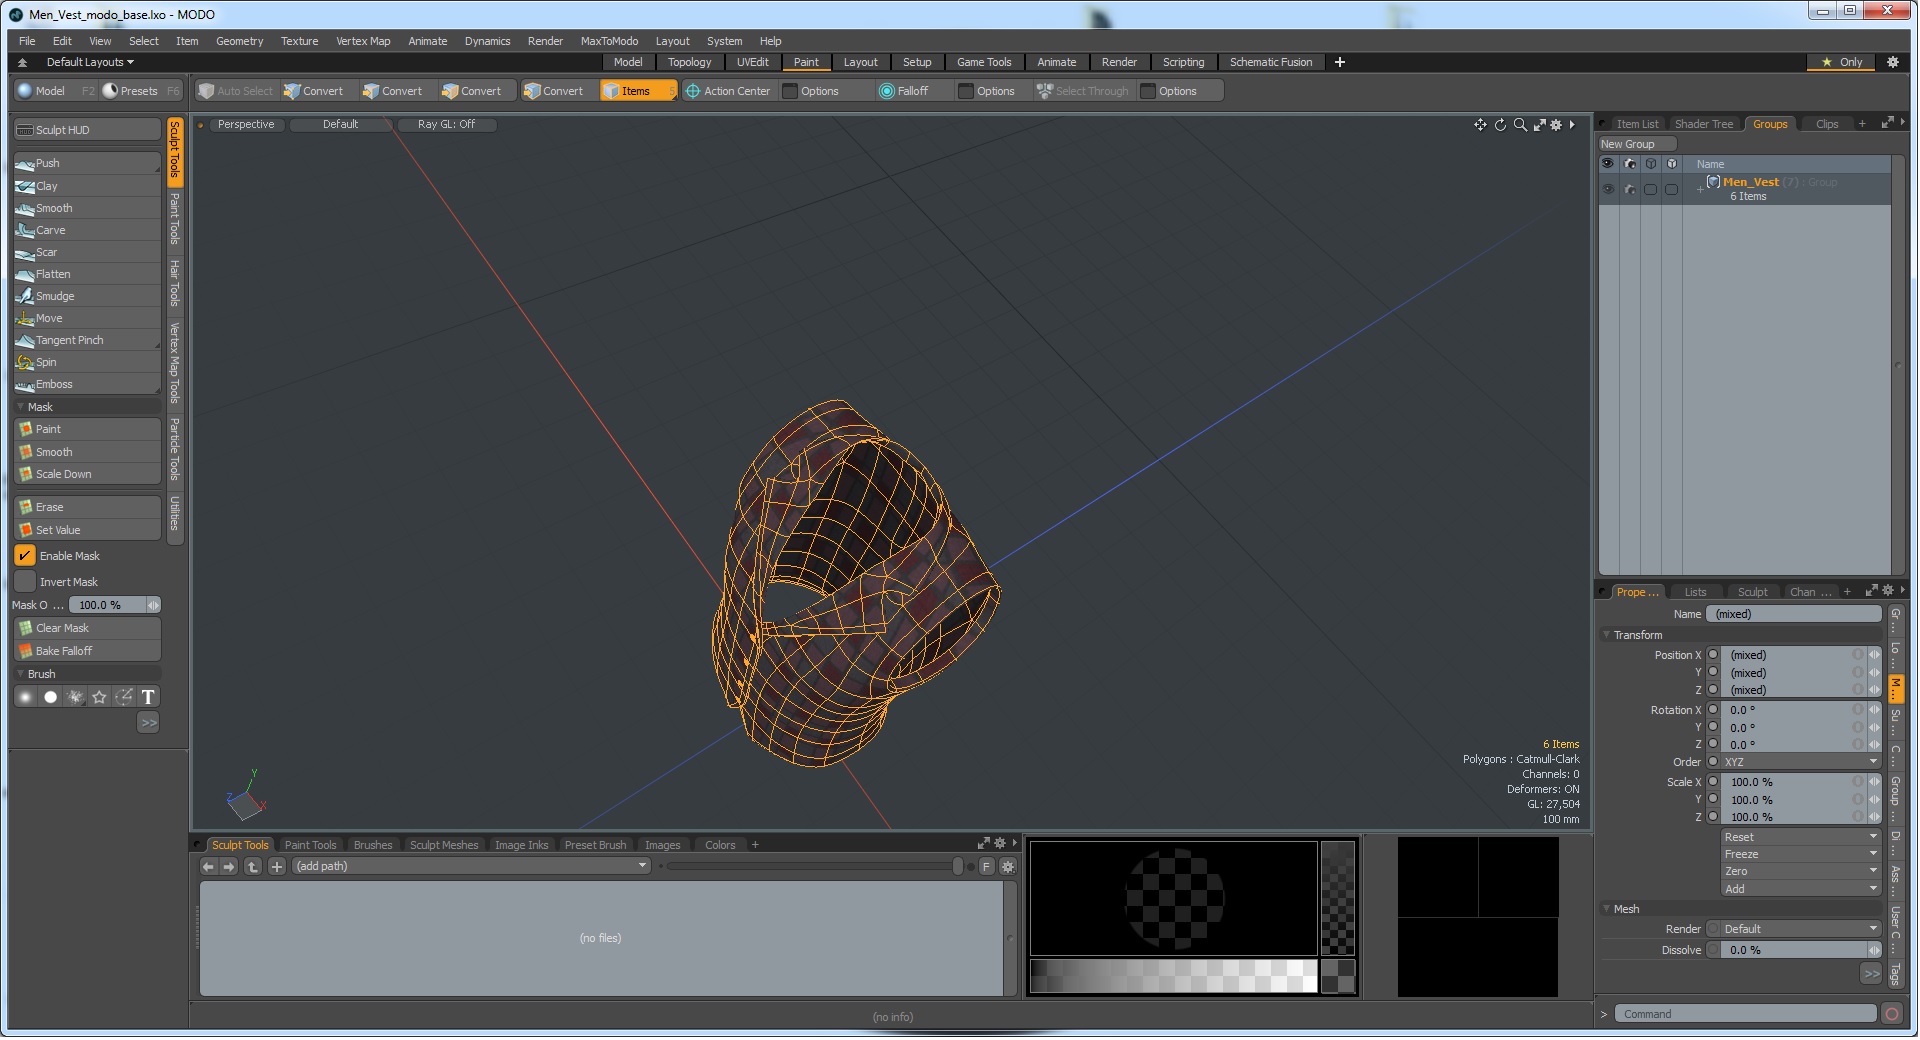Adjust the Mask Opacity 100.0 % slider
This screenshot has height=1040, width=1920.
point(114,605)
